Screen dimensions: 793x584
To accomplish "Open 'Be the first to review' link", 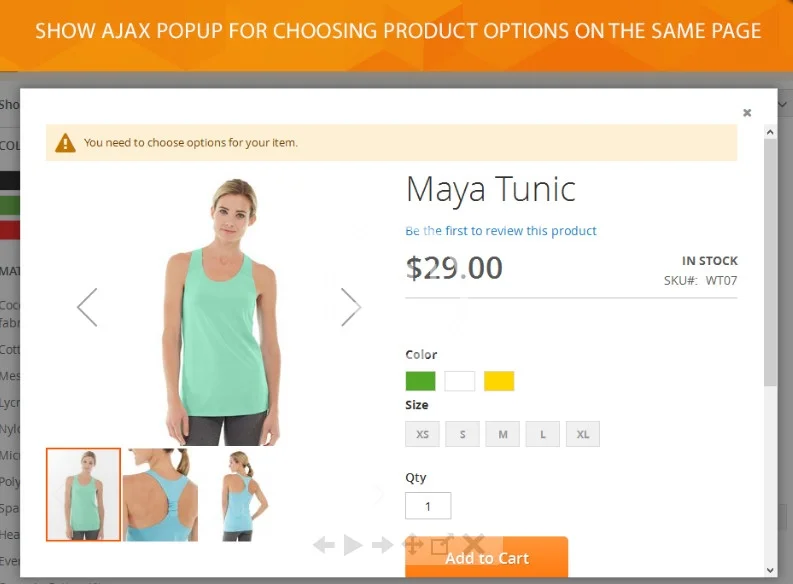I will 501,231.
